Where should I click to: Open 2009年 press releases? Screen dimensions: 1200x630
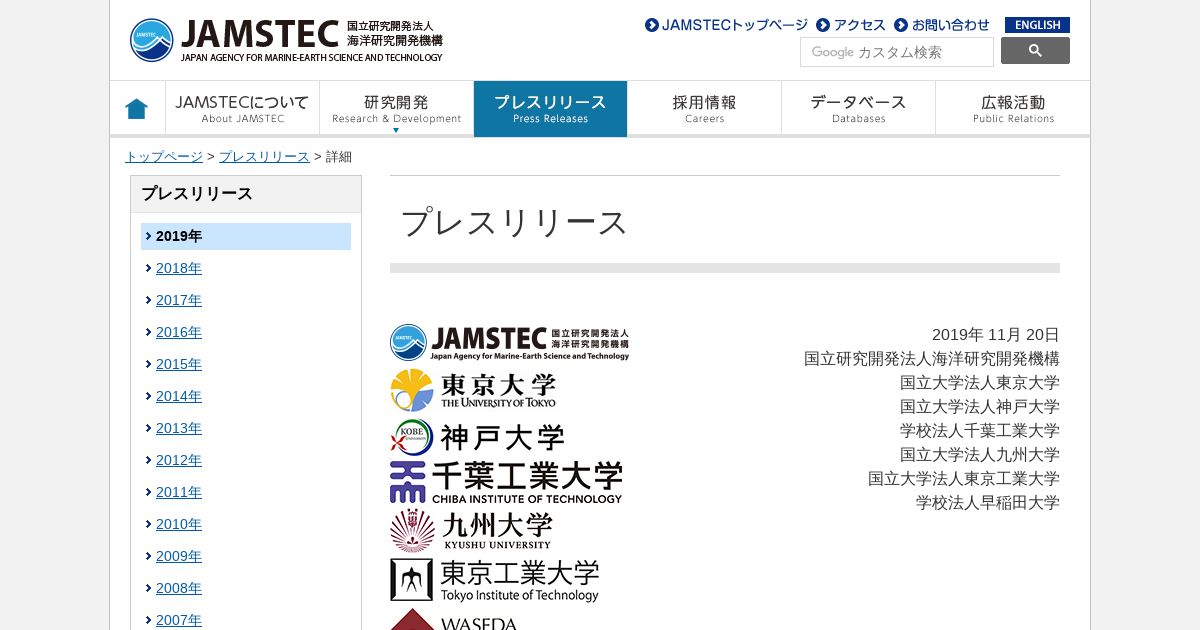click(179, 556)
